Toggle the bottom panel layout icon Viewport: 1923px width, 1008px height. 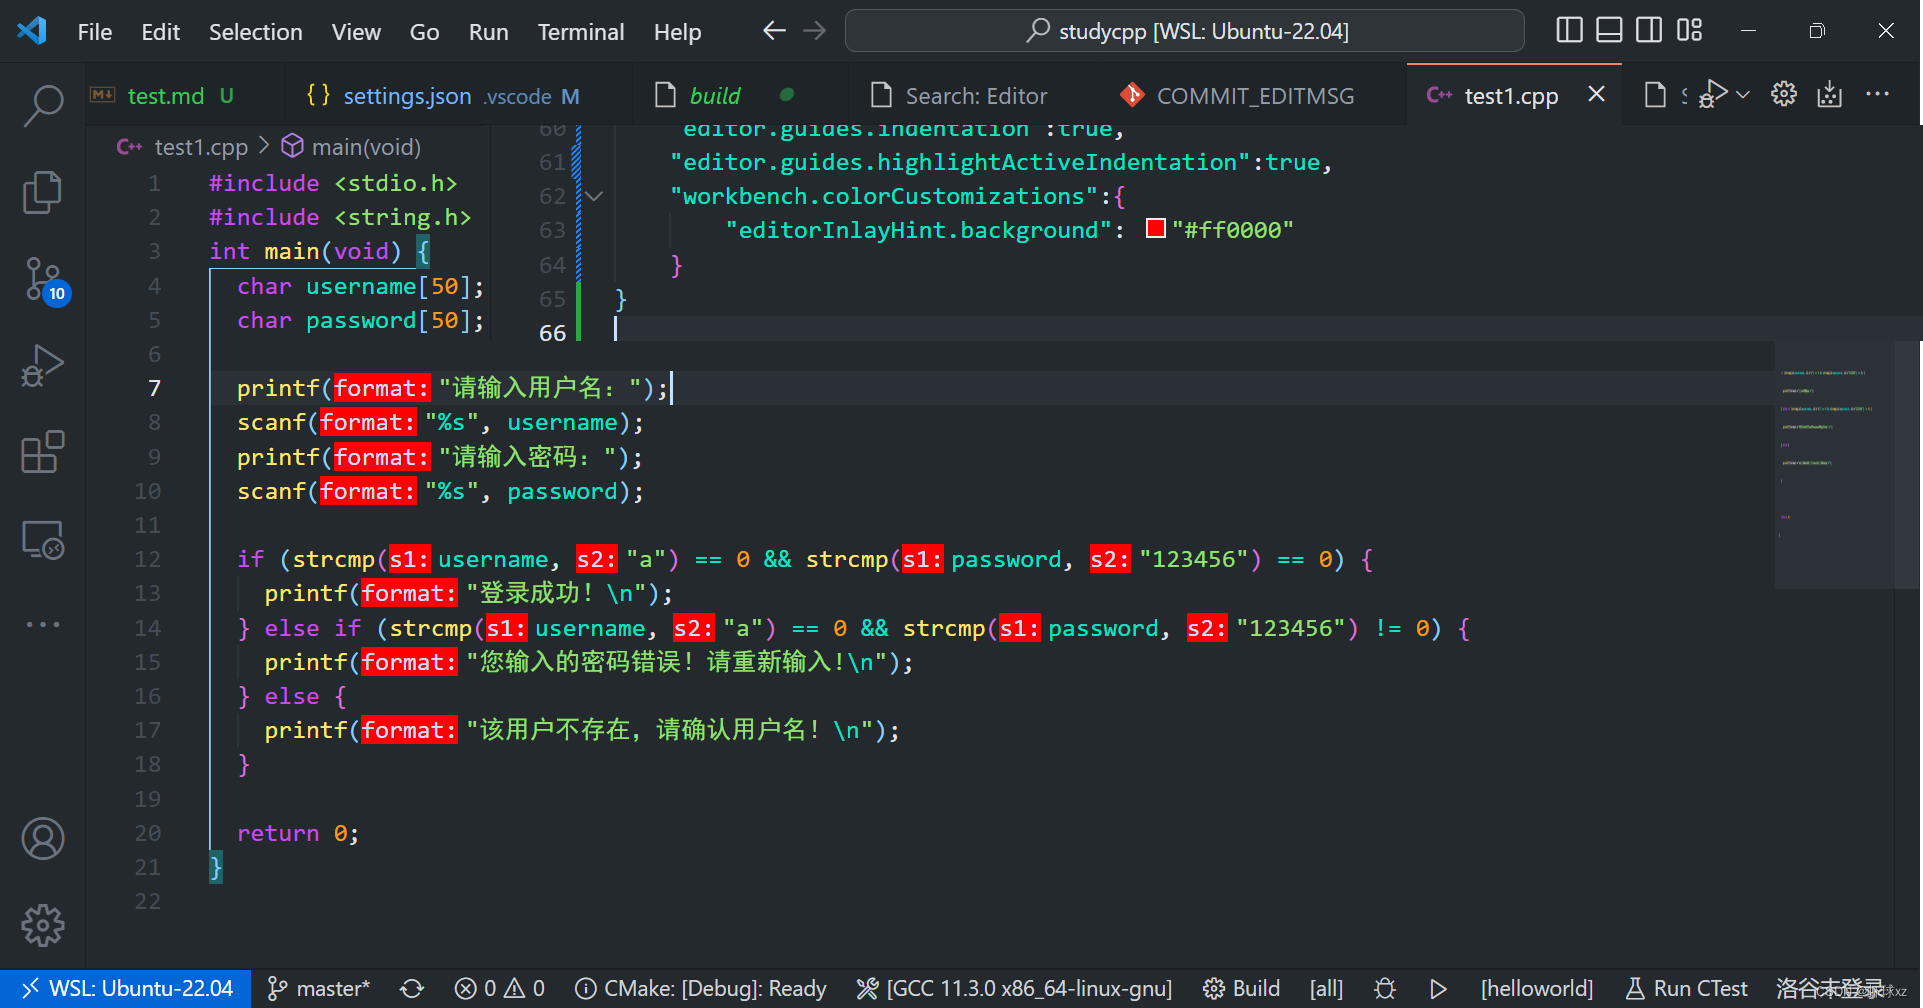pos(1609,31)
